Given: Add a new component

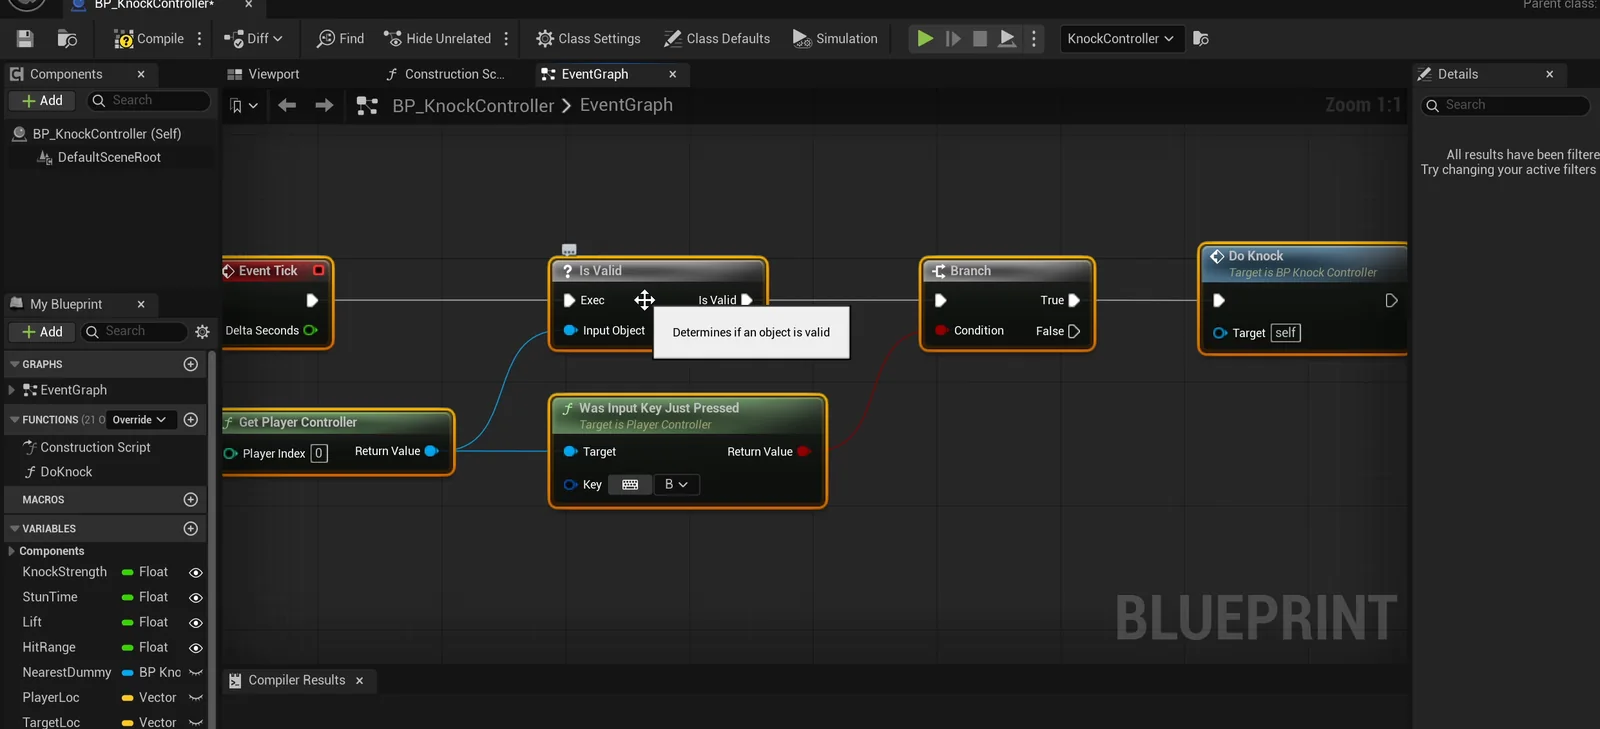Looking at the screenshot, I should pos(42,101).
